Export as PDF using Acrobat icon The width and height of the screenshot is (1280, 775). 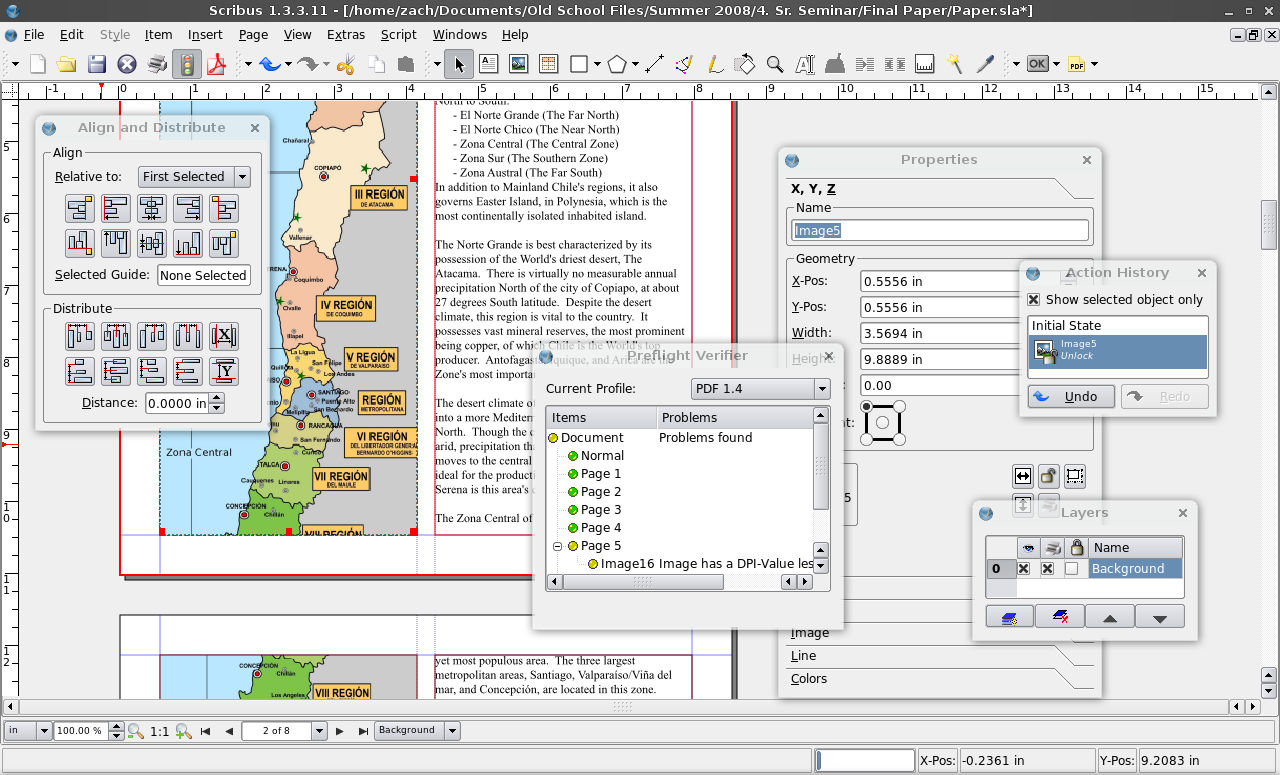tap(217, 64)
